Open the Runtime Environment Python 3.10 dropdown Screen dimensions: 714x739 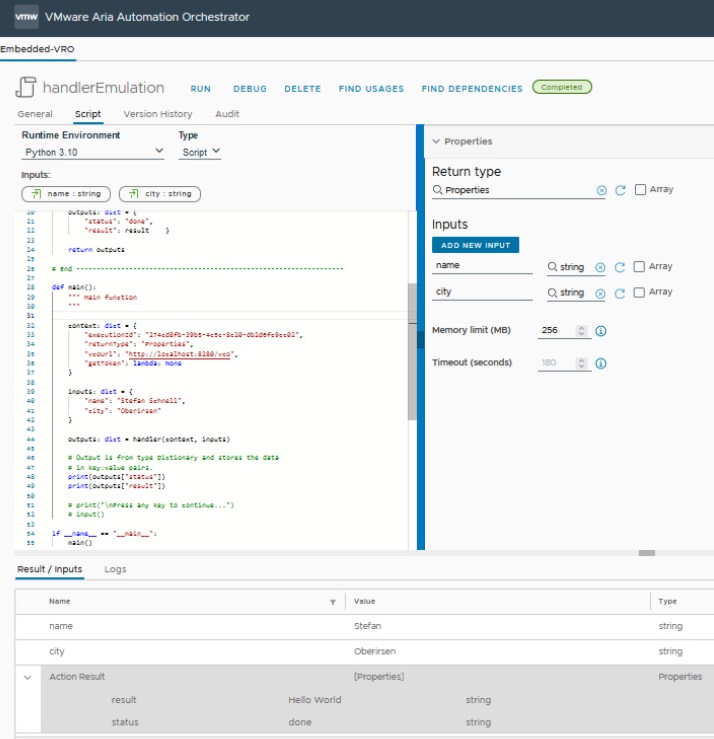coord(93,152)
